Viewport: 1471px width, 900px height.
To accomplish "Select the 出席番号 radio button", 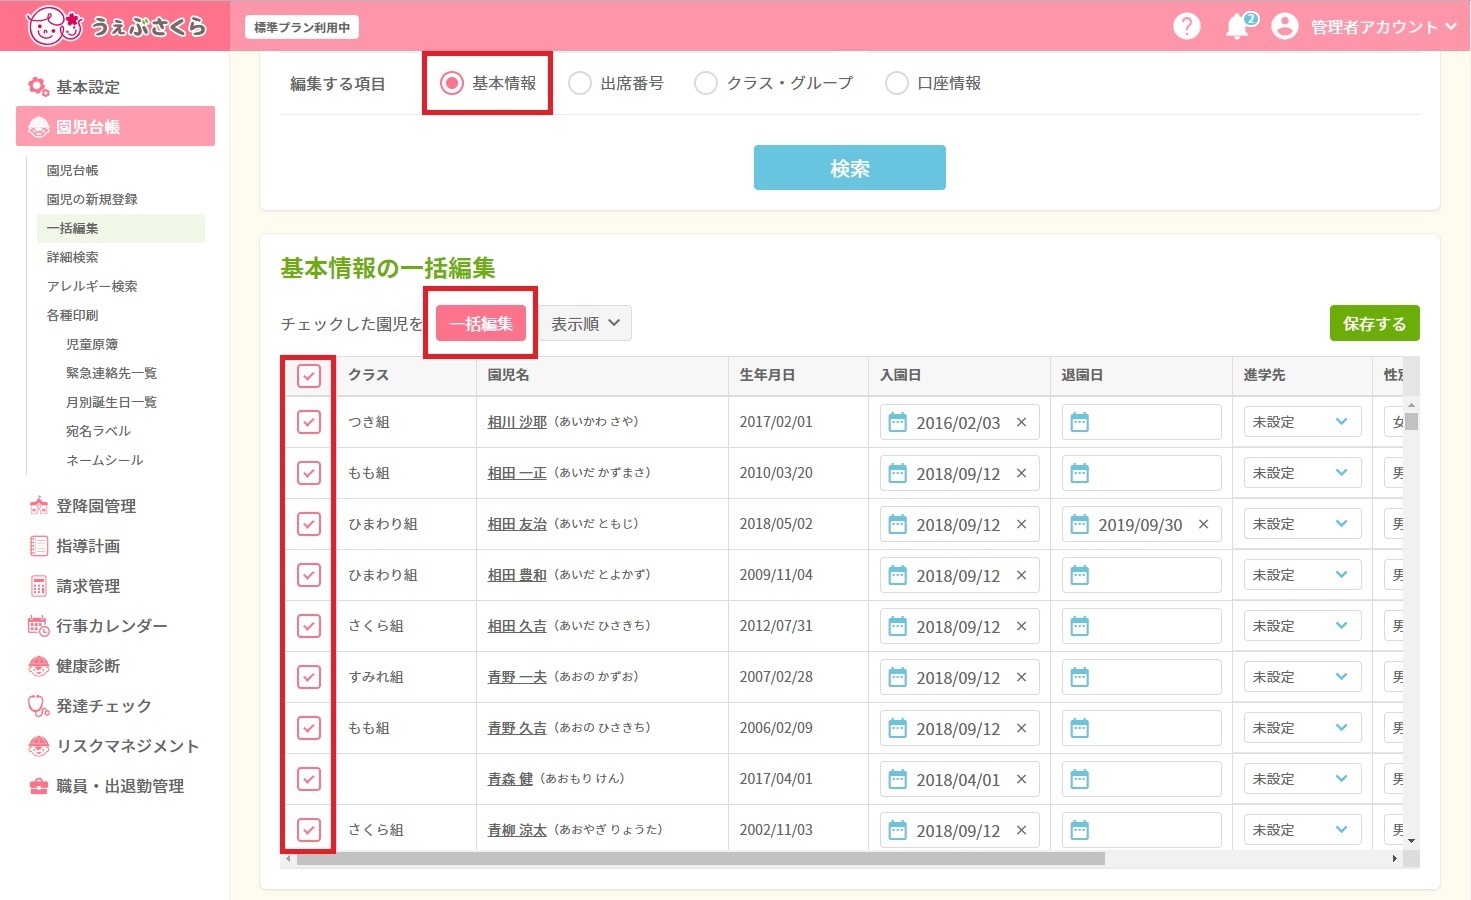I will click(580, 83).
